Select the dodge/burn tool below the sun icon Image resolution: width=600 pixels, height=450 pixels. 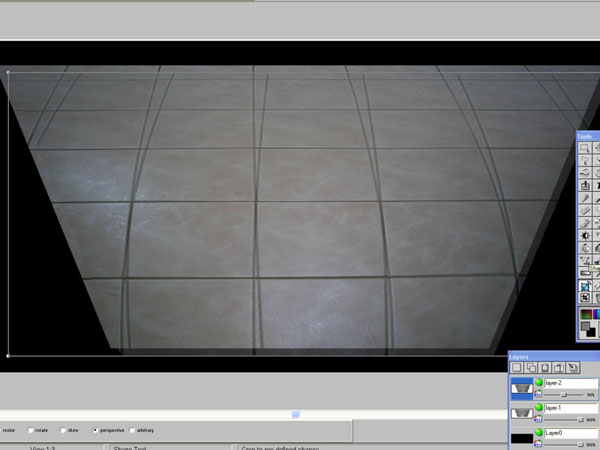point(584,248)
